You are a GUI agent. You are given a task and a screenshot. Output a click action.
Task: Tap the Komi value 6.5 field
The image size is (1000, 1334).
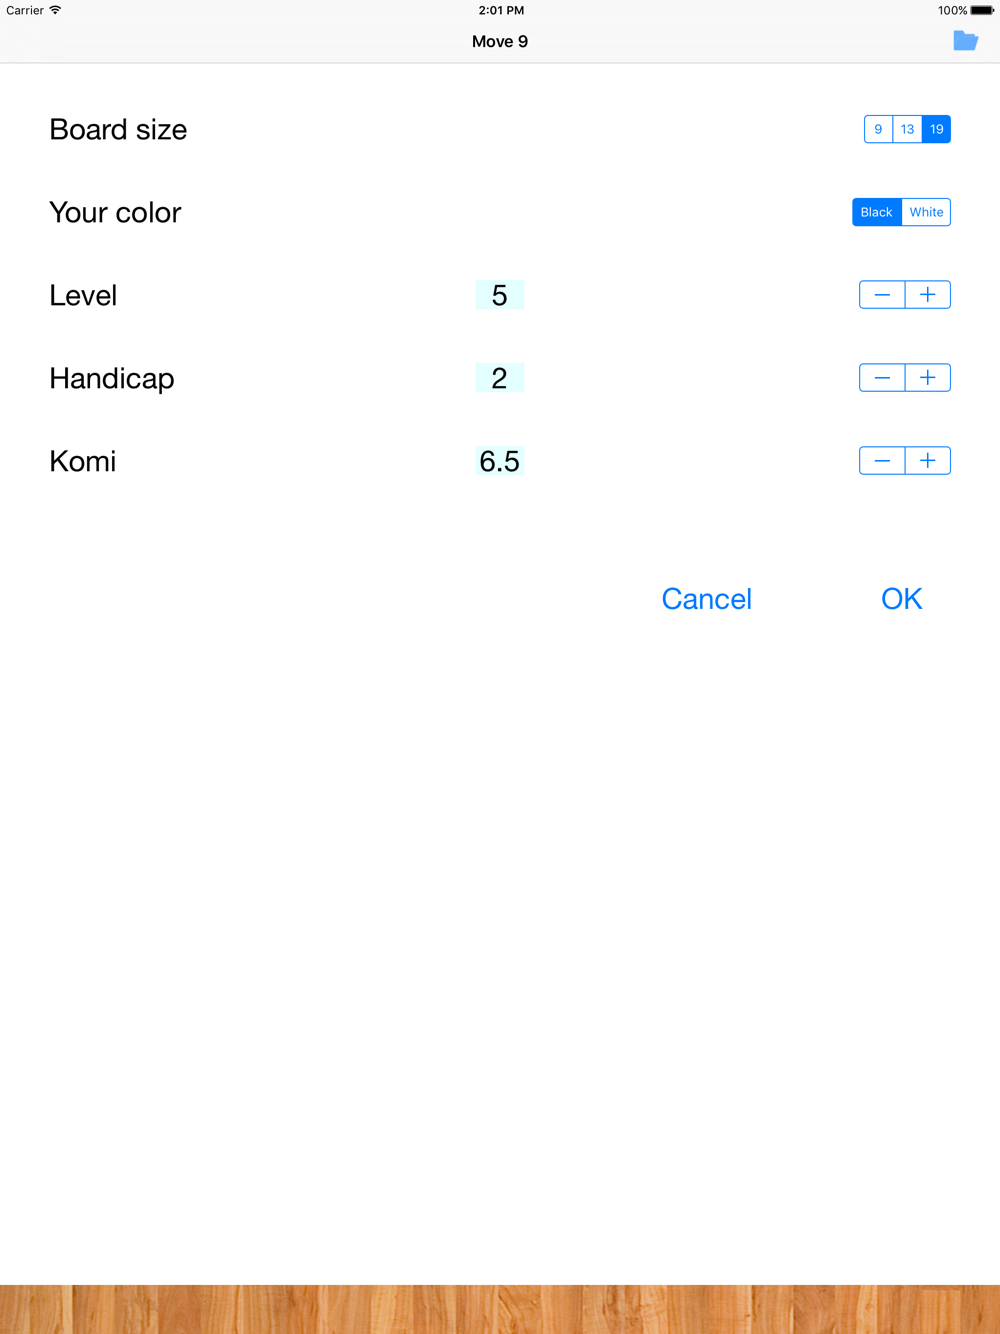click(500, 461)
